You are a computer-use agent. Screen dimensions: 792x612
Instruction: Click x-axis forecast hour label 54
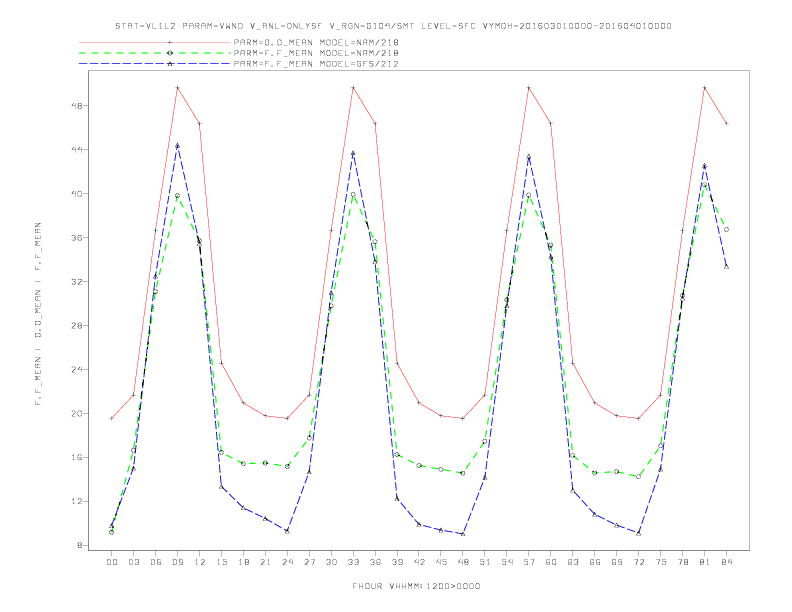click(507, 562)
